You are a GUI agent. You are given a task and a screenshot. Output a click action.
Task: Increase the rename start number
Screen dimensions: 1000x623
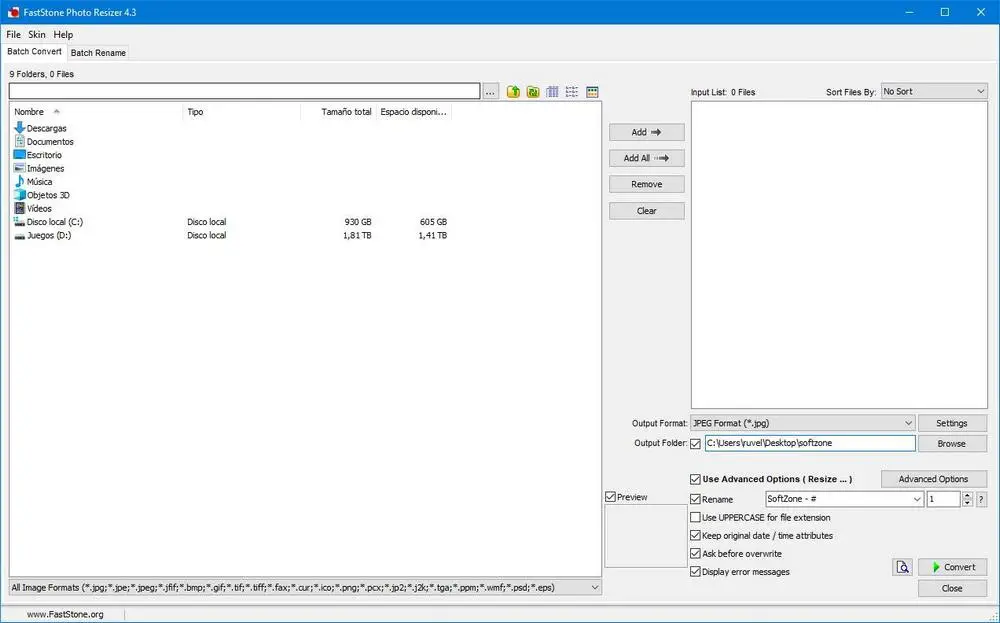point(967,495)
